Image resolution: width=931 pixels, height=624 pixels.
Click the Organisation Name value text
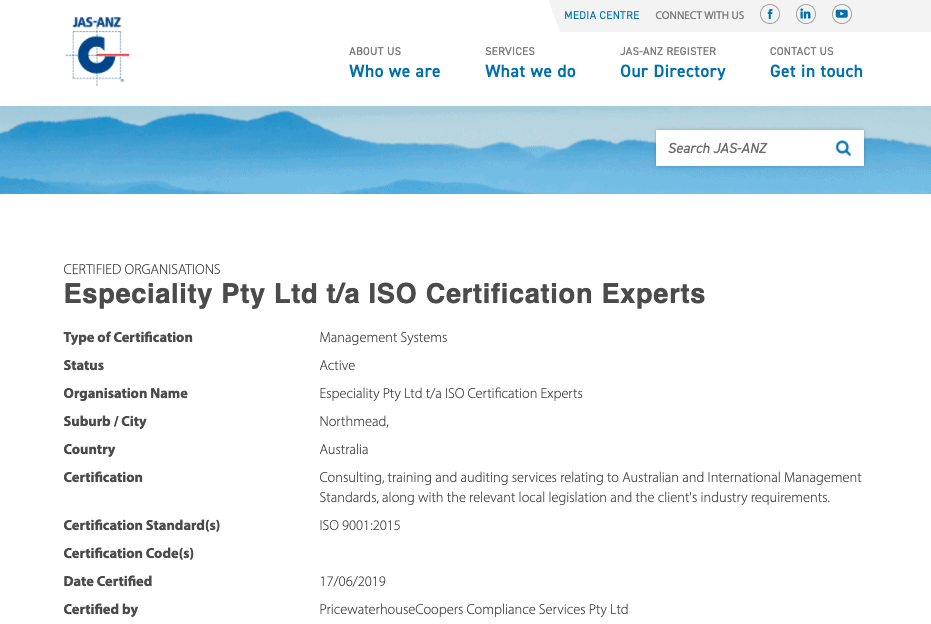[x=451, y=393]
